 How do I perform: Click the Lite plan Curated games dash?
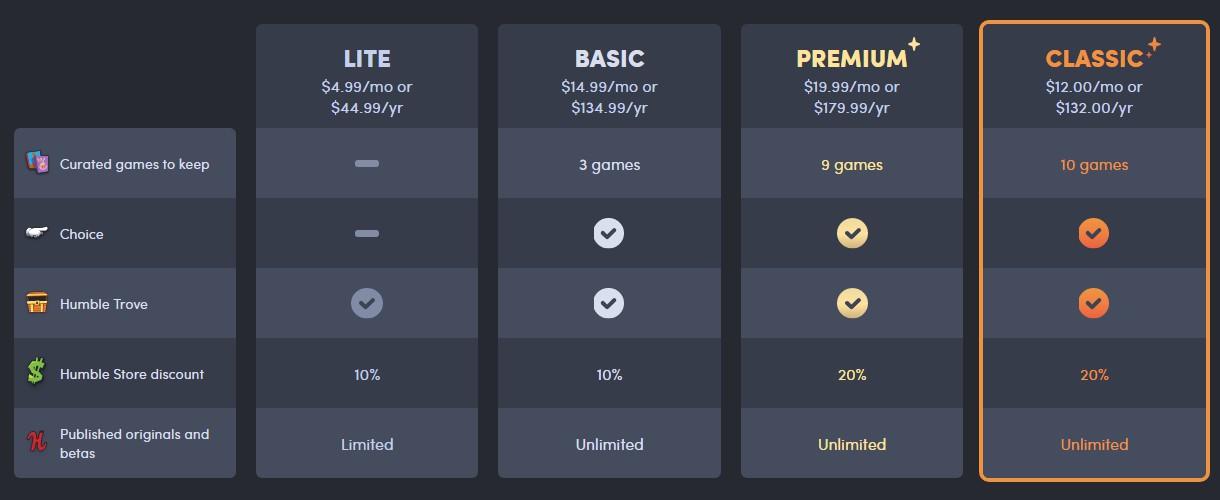coord(367,163)
